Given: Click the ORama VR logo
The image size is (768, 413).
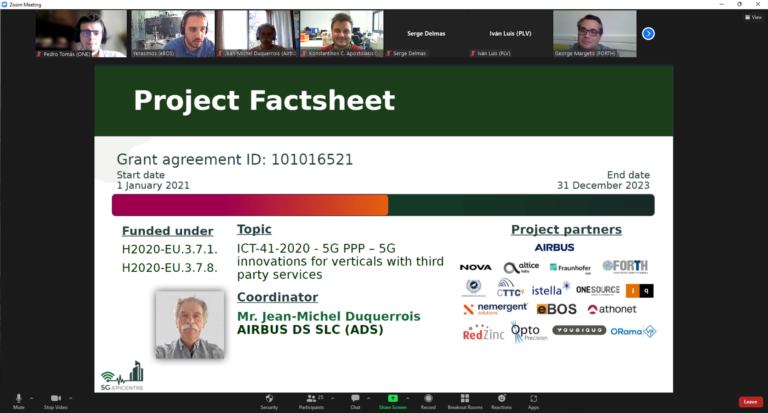Looking at the screenshot, I should [x=633, y=332].
